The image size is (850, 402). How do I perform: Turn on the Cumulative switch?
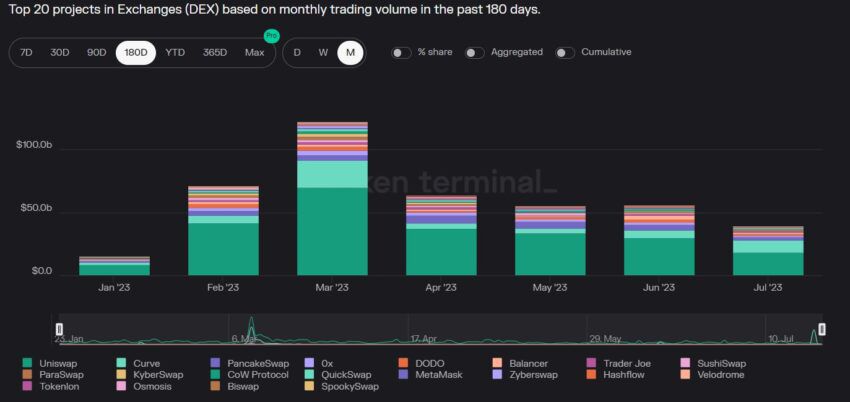(565, 53)
